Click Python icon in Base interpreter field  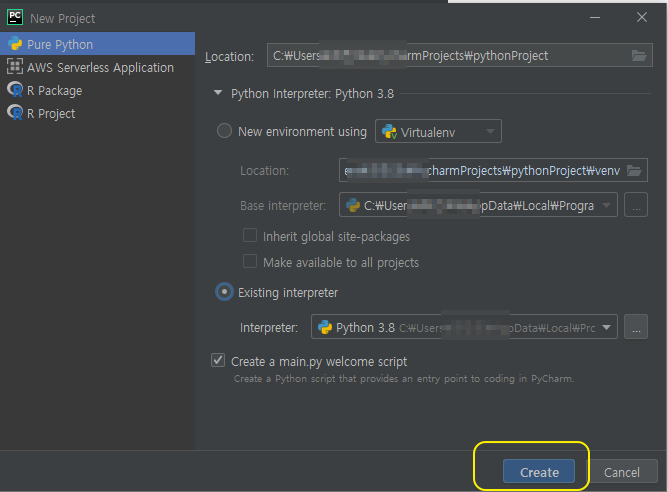click(353, 205)
